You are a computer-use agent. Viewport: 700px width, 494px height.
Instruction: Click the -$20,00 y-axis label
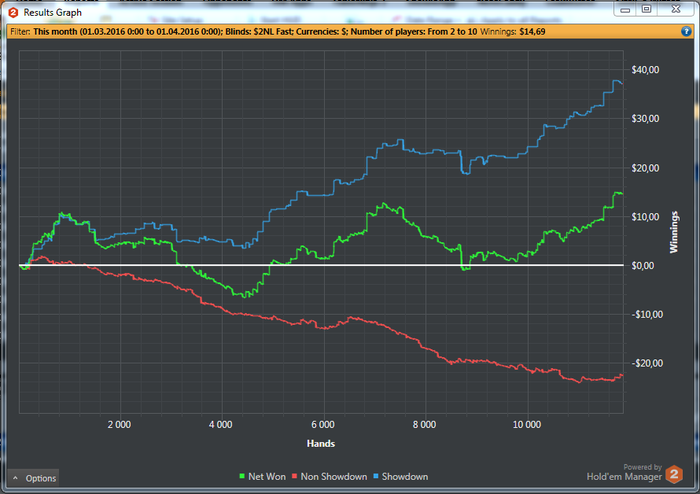[647, 363]
